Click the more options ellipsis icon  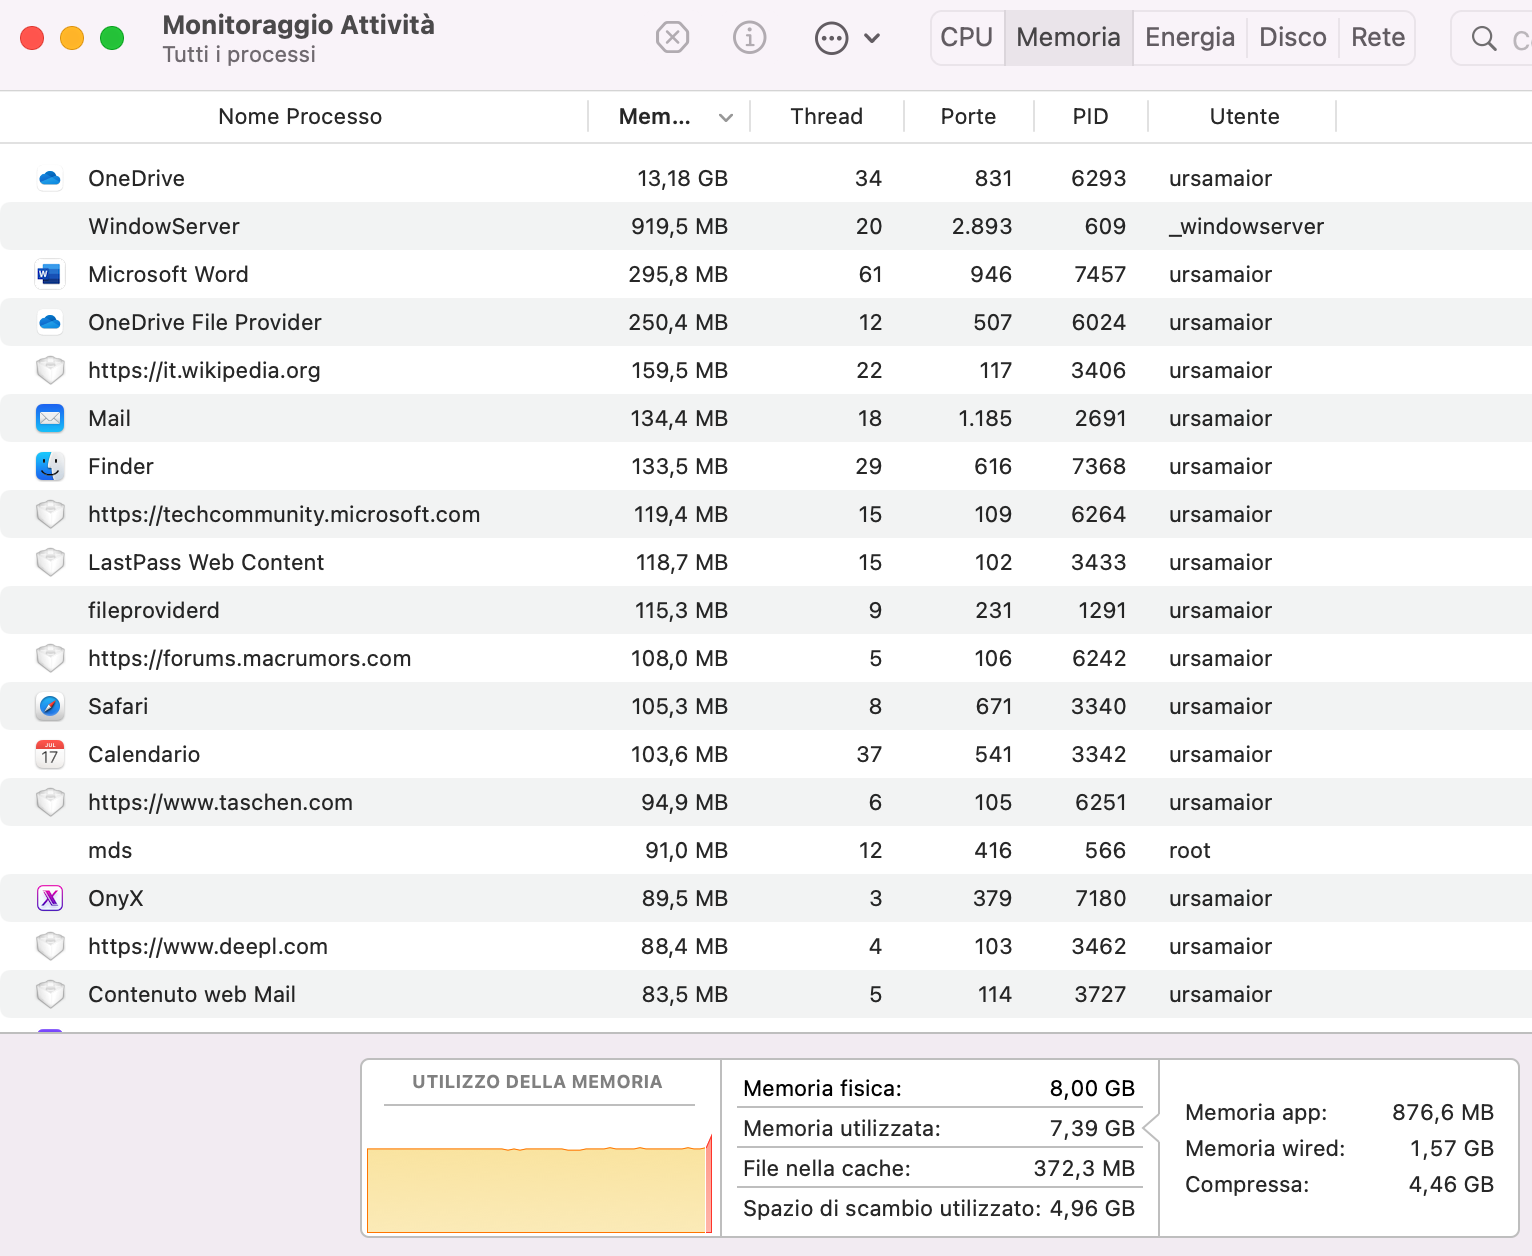(x=831, y=38)
